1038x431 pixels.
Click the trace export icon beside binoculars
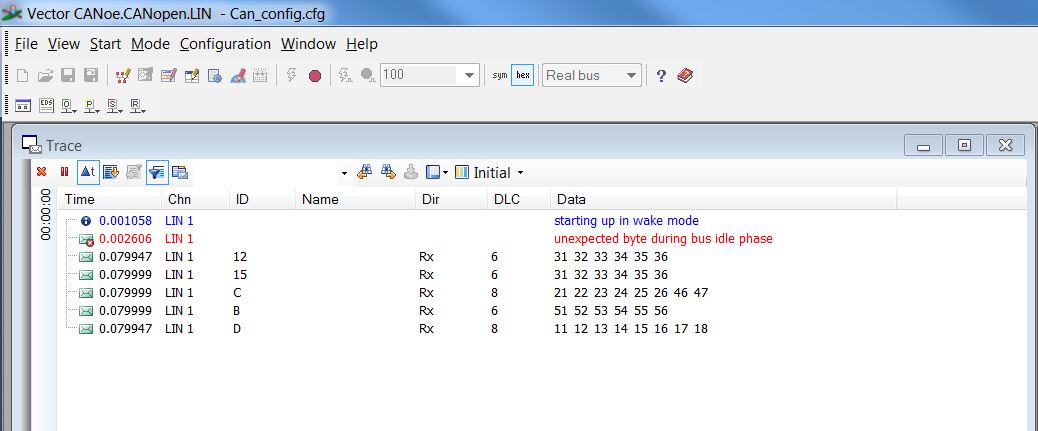coord(411,172)
